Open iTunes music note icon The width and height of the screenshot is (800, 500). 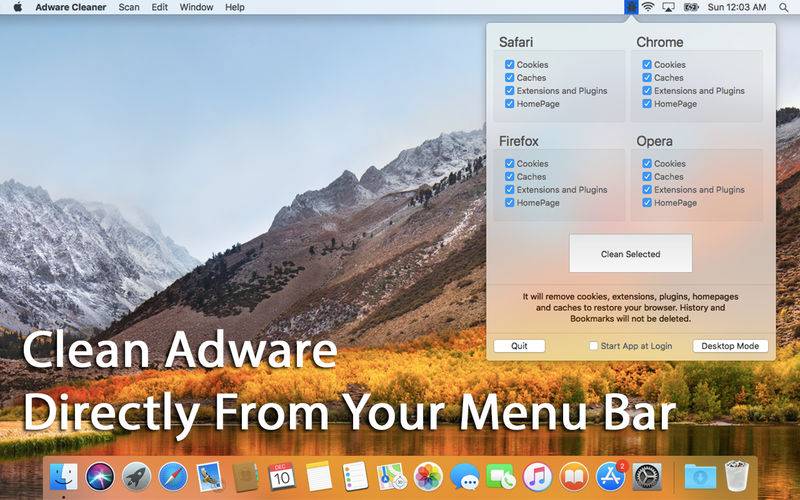point(537,477)
